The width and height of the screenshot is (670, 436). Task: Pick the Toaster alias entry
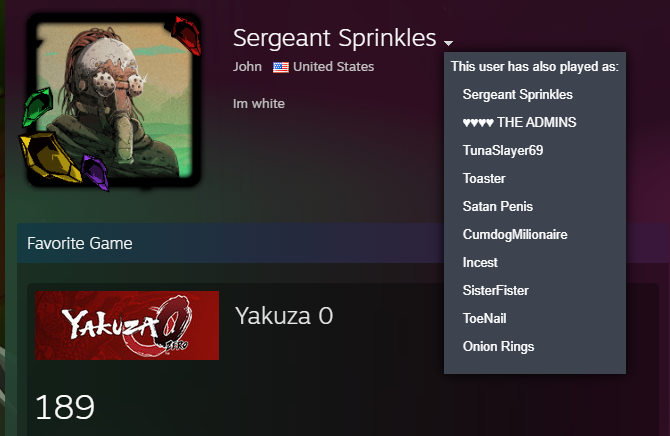coord(484,178)
